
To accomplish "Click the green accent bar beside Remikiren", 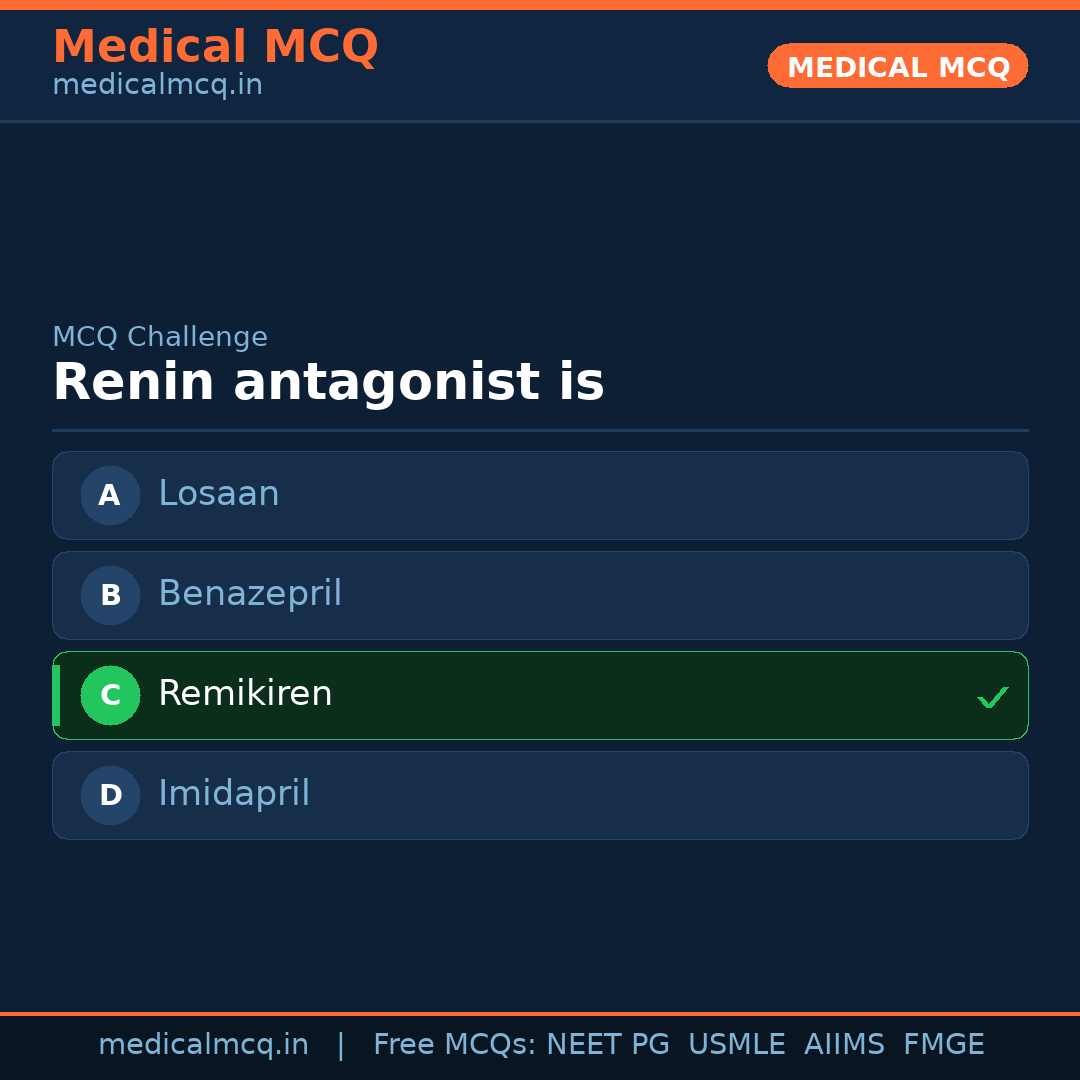I will [x=56, y=695].
